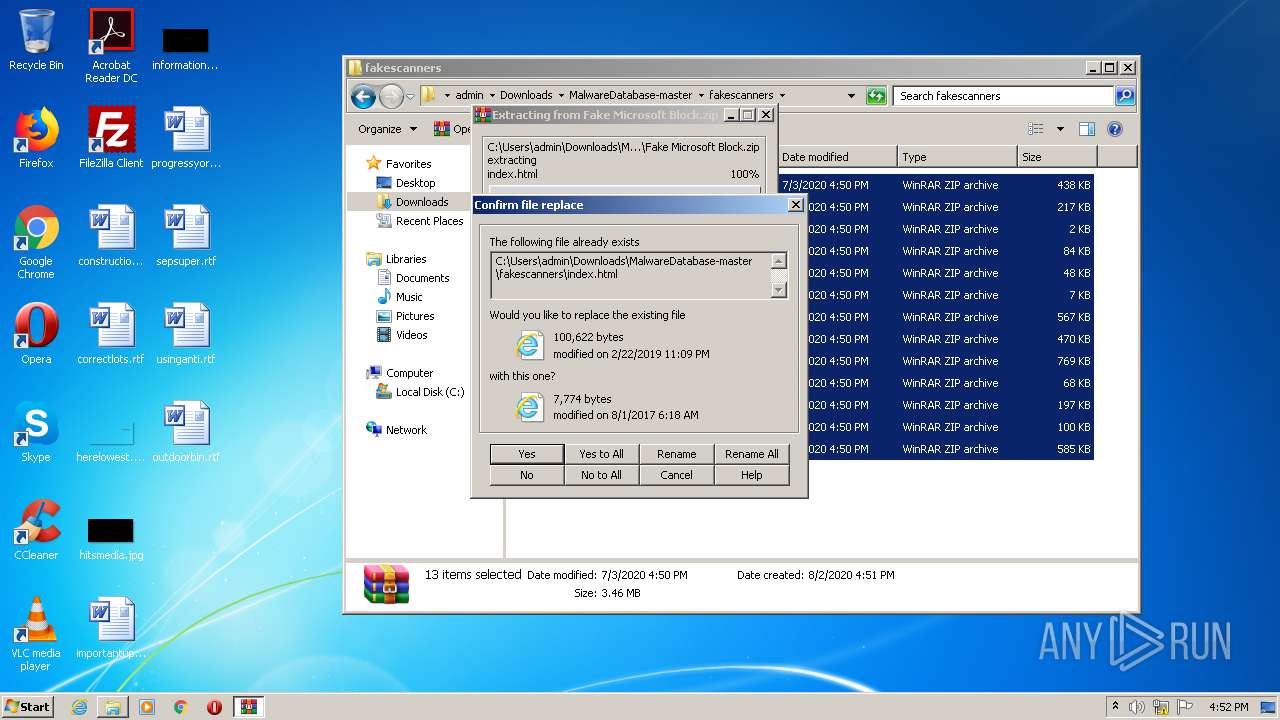Viewport: 1280px width, 720px height.
Task: Open Help from the replace dialog
Action: (752, 475)
